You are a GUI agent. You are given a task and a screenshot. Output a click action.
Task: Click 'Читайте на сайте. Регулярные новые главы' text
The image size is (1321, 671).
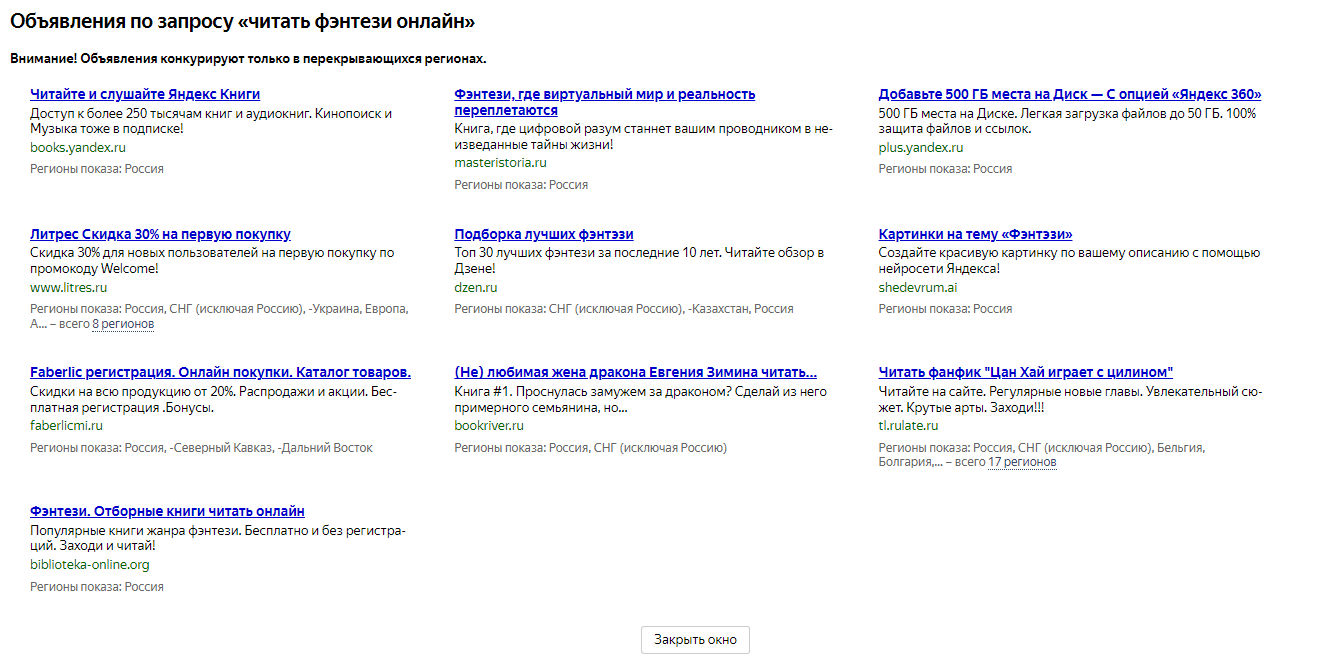pos(1068,400)
